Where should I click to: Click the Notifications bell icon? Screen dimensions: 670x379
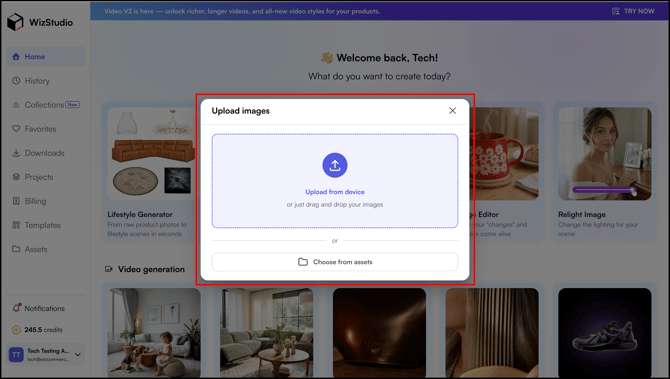[16, 308]
